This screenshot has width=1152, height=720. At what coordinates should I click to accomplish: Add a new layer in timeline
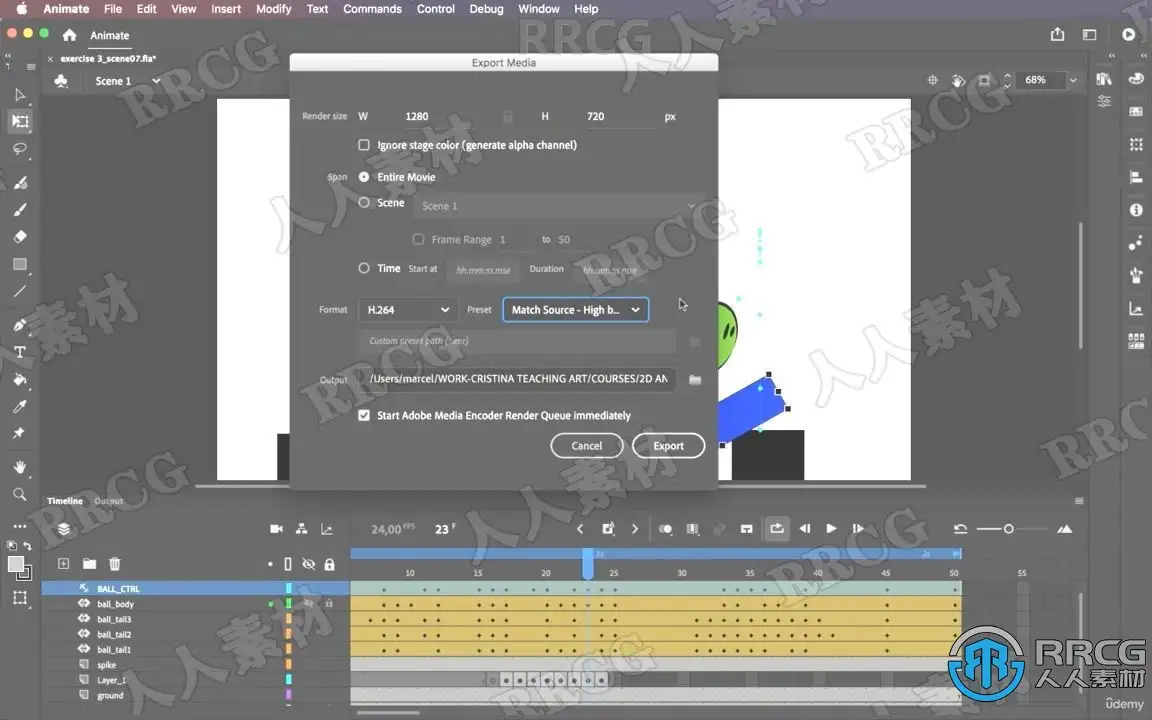pos(63,564)
